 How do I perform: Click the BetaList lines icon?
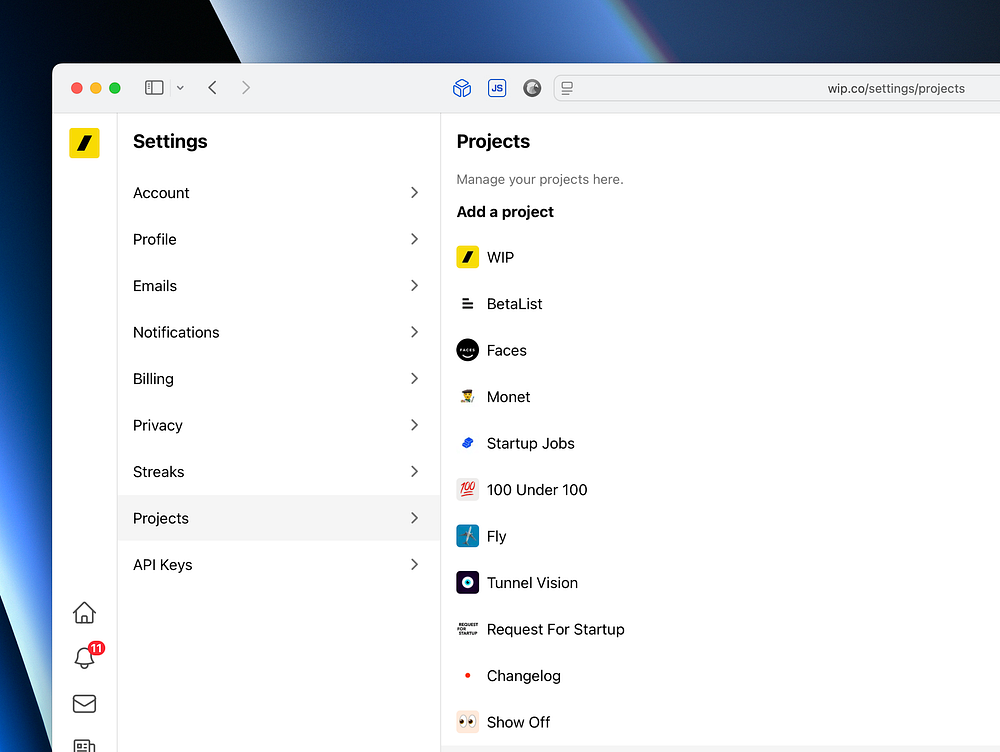pyautogui.click(x=467, y=304)
